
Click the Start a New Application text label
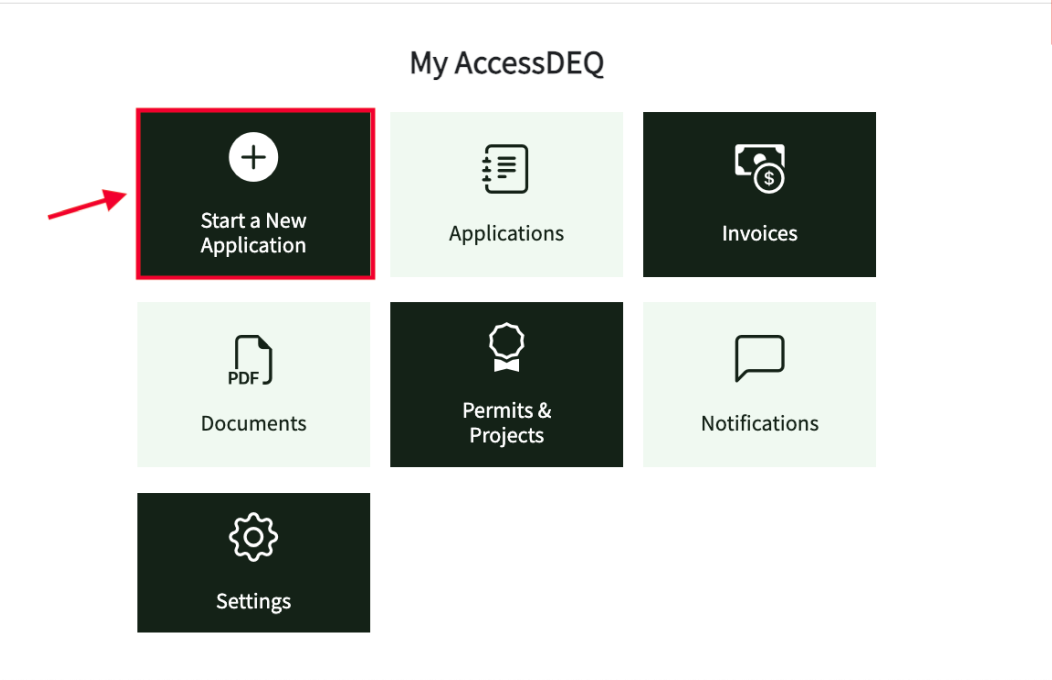tap(253, 232)
